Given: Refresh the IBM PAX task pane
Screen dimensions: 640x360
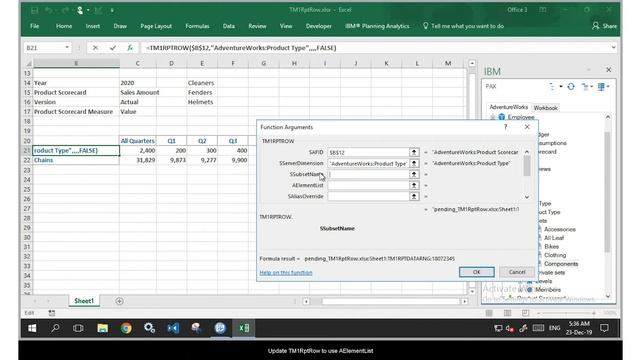Looking at the screenshot, I should (571, 87).
